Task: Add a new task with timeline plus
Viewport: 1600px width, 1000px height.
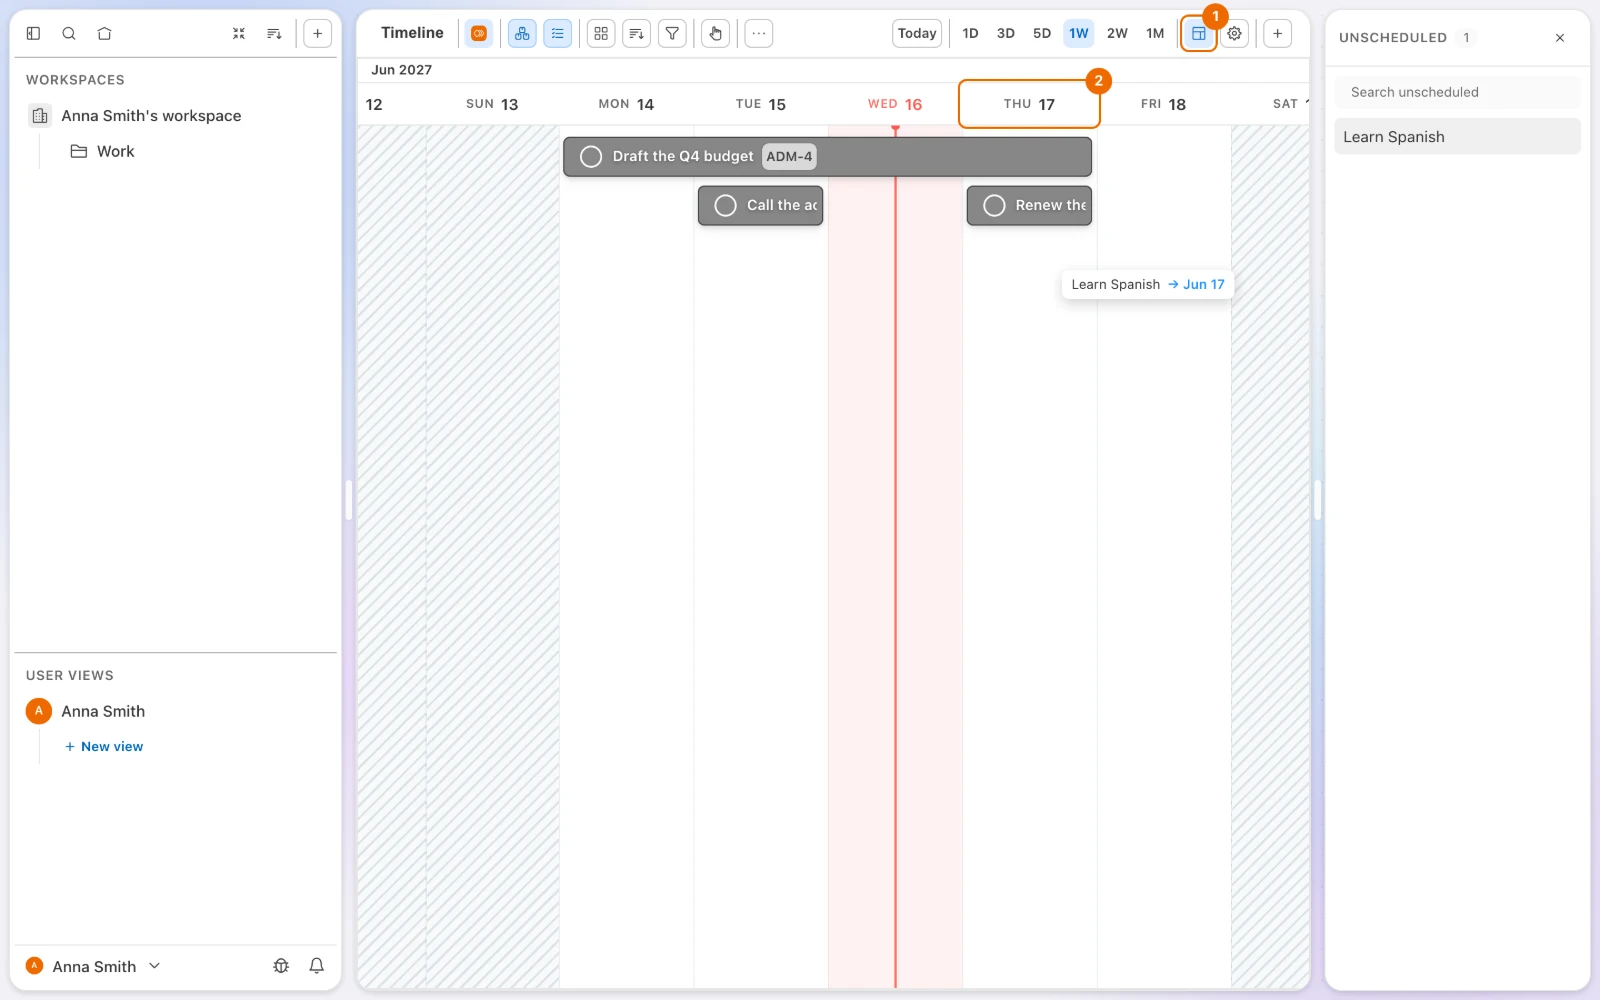Action: tap(1277, 33)
